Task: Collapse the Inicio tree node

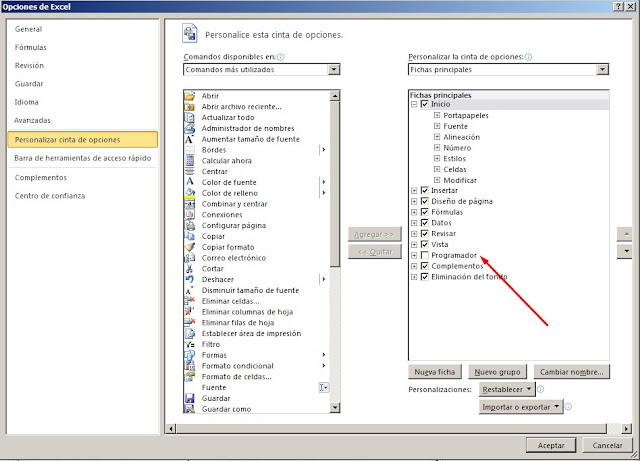Action: (x=414, y=104)
